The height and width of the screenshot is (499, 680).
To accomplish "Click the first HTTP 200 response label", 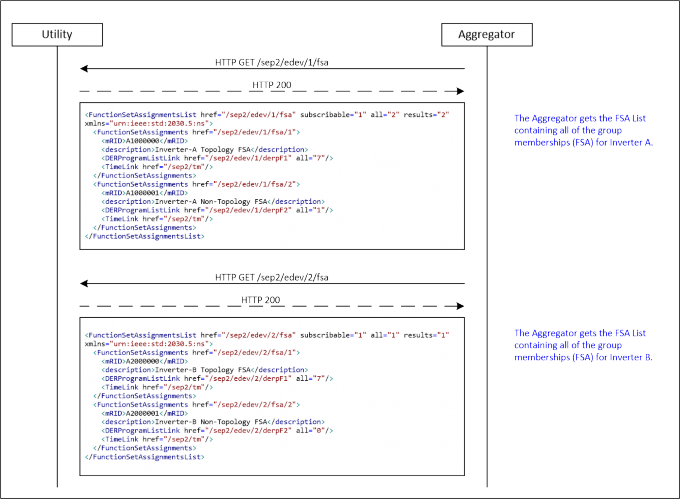I will coord(271,85).
